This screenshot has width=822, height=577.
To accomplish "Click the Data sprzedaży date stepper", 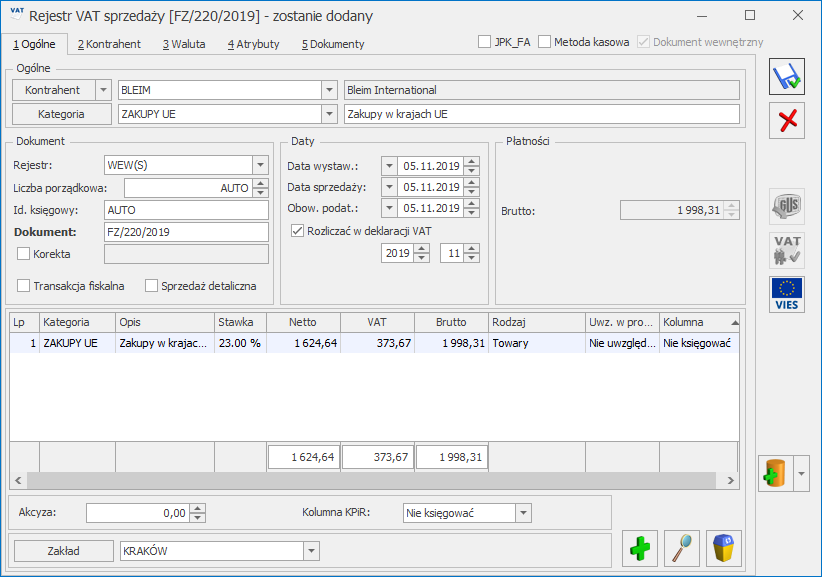I will tap(472, 187).
